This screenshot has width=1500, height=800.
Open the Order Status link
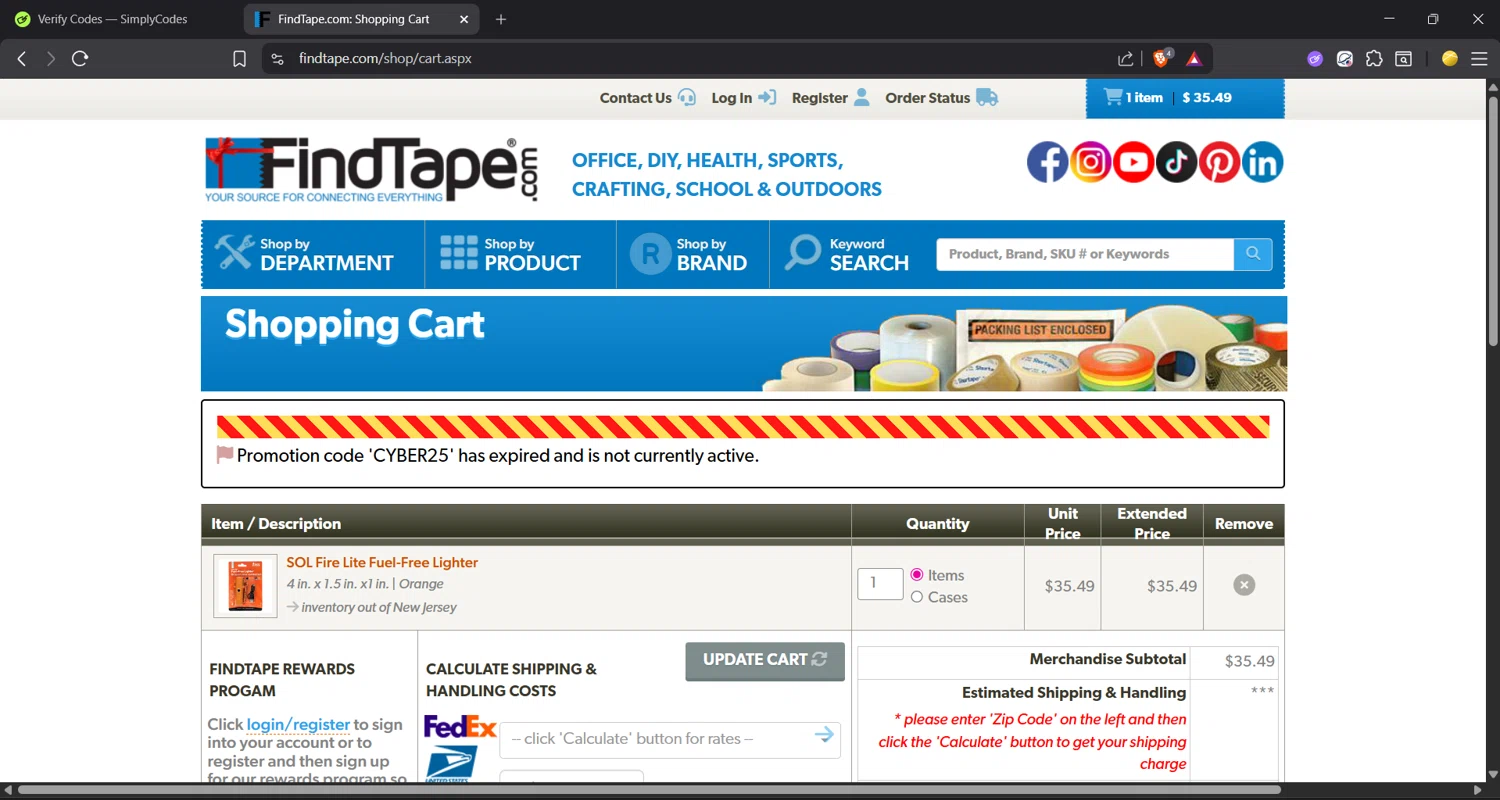click(942, 98)
